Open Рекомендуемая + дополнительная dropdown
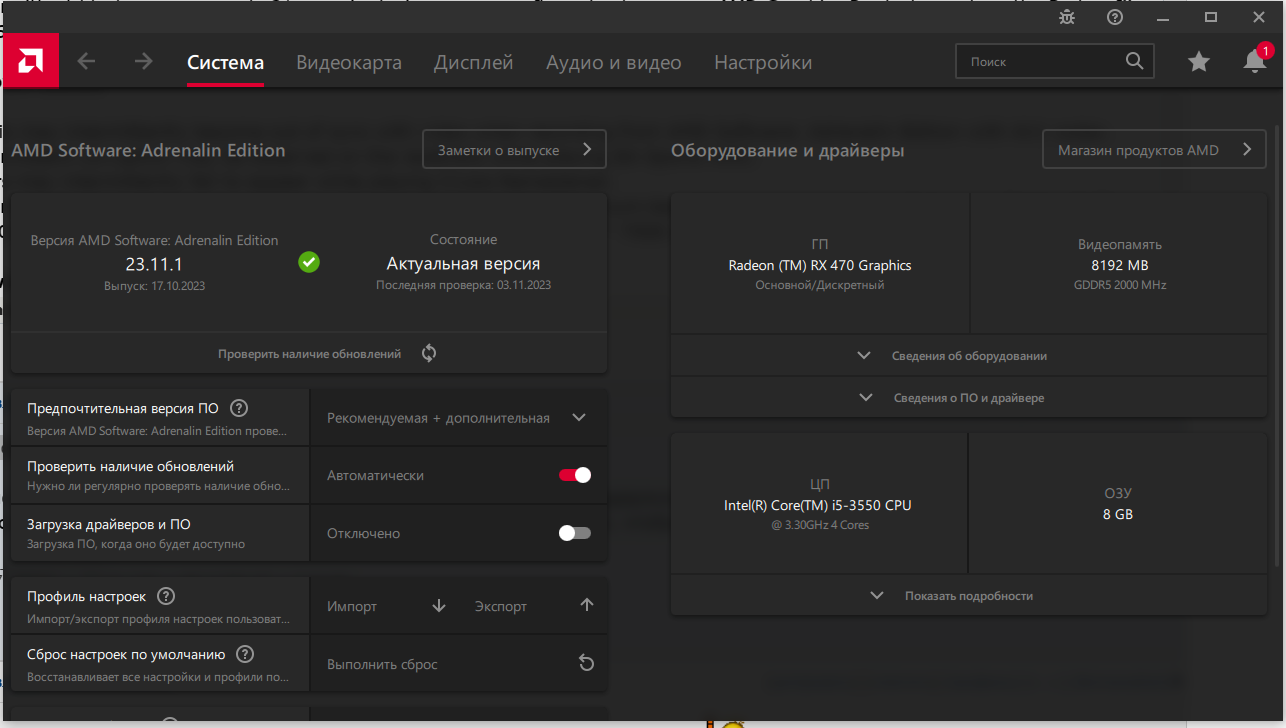Image resolution: width=1286 pixels, height=728 pixels. (459, 418)
